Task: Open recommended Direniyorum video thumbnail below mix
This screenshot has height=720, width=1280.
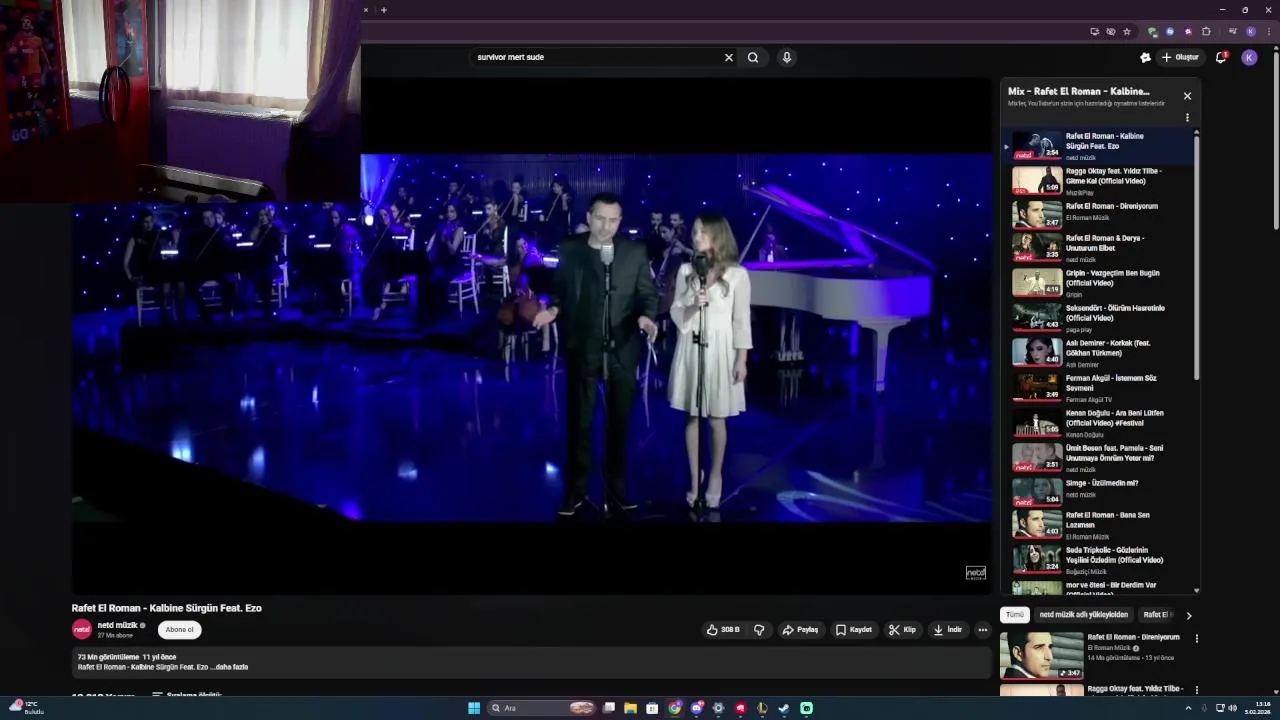Action: click(1041, 655)
